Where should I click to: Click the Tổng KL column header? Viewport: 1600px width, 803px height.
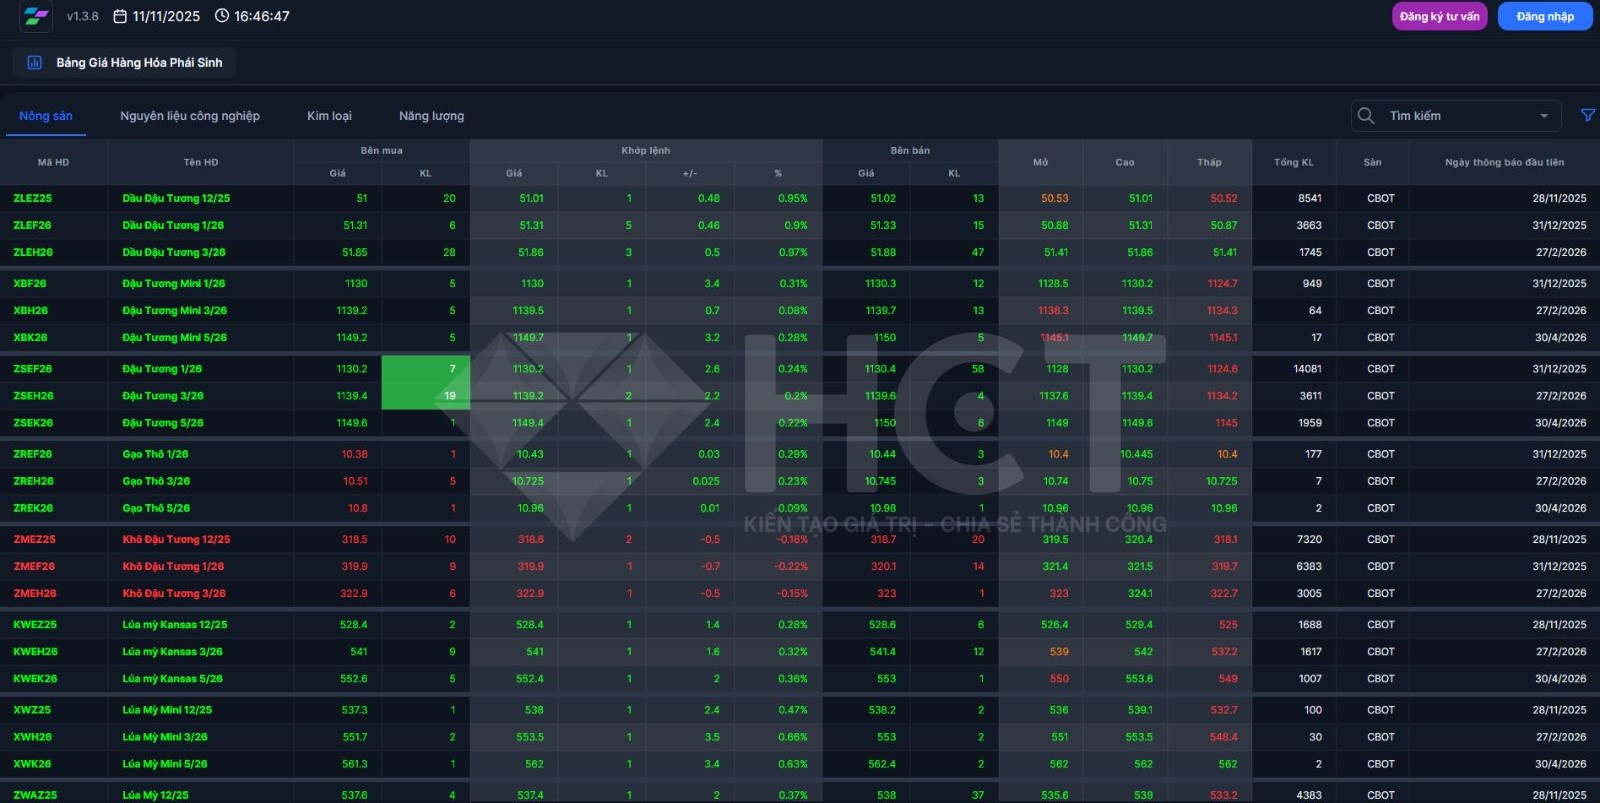(x=1293, y=162)
